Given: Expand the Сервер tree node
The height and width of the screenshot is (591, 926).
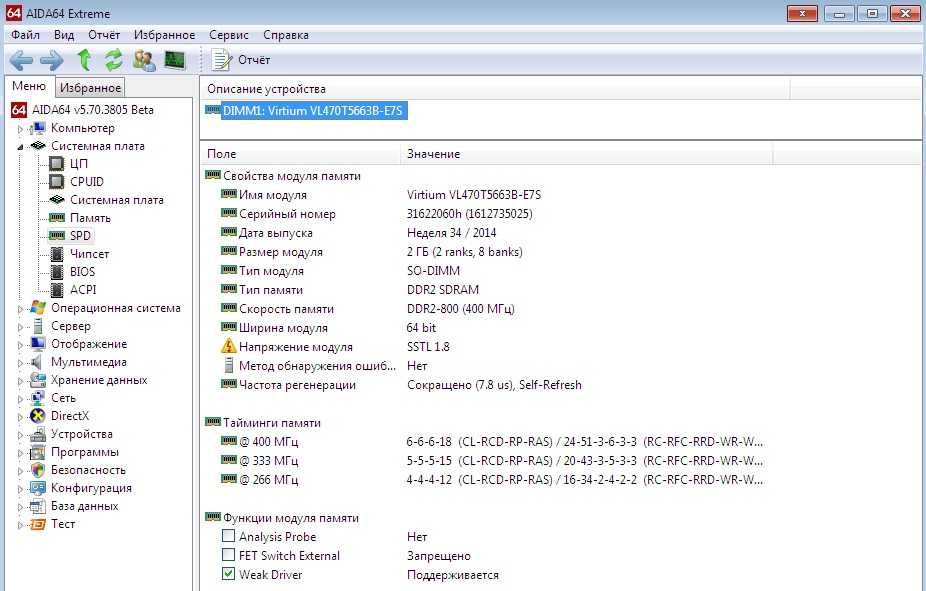Looking at the screenshot, I should pyautogui.click(x=20, y=326).
